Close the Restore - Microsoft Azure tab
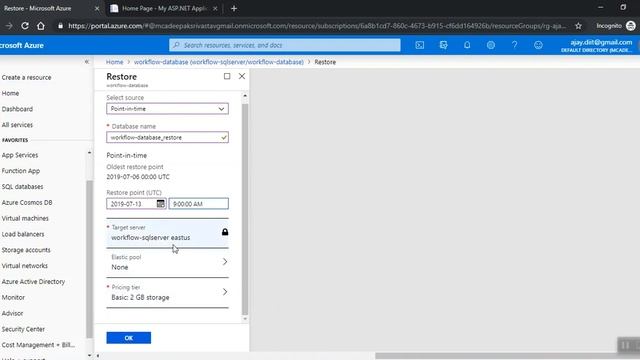The height and width of the screenshot is (360, 640). coord(97,8)
